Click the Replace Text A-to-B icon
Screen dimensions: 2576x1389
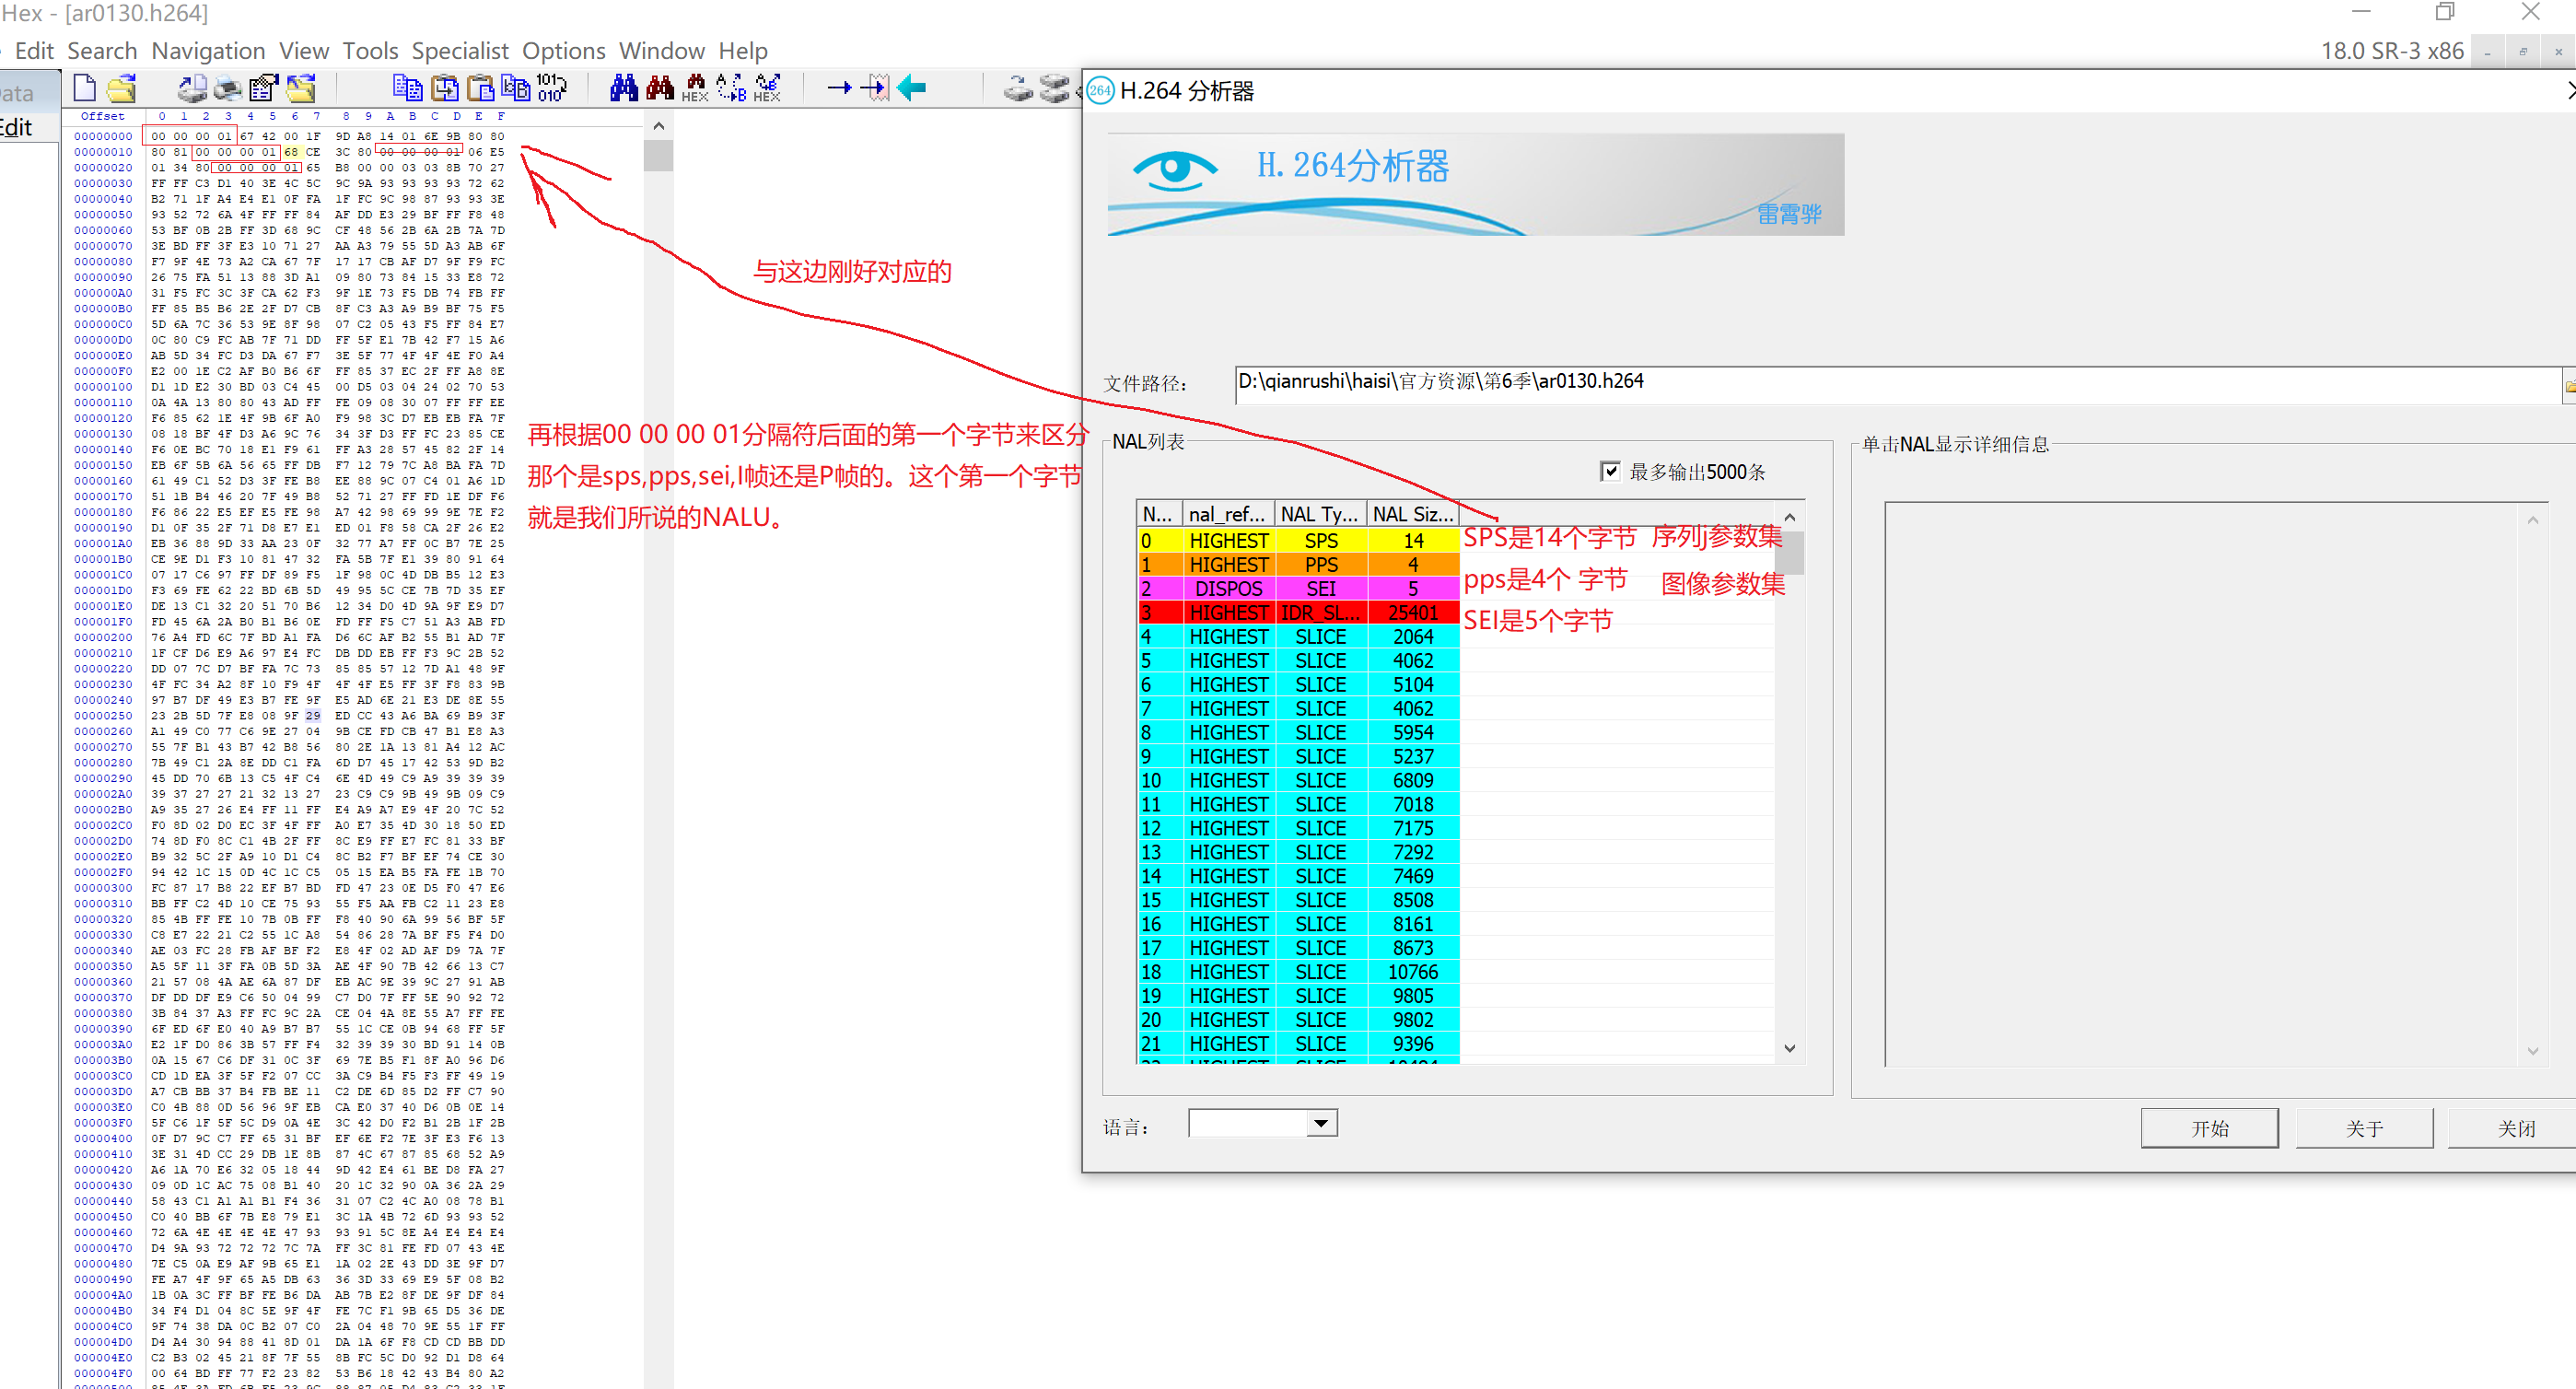[731, 89]
